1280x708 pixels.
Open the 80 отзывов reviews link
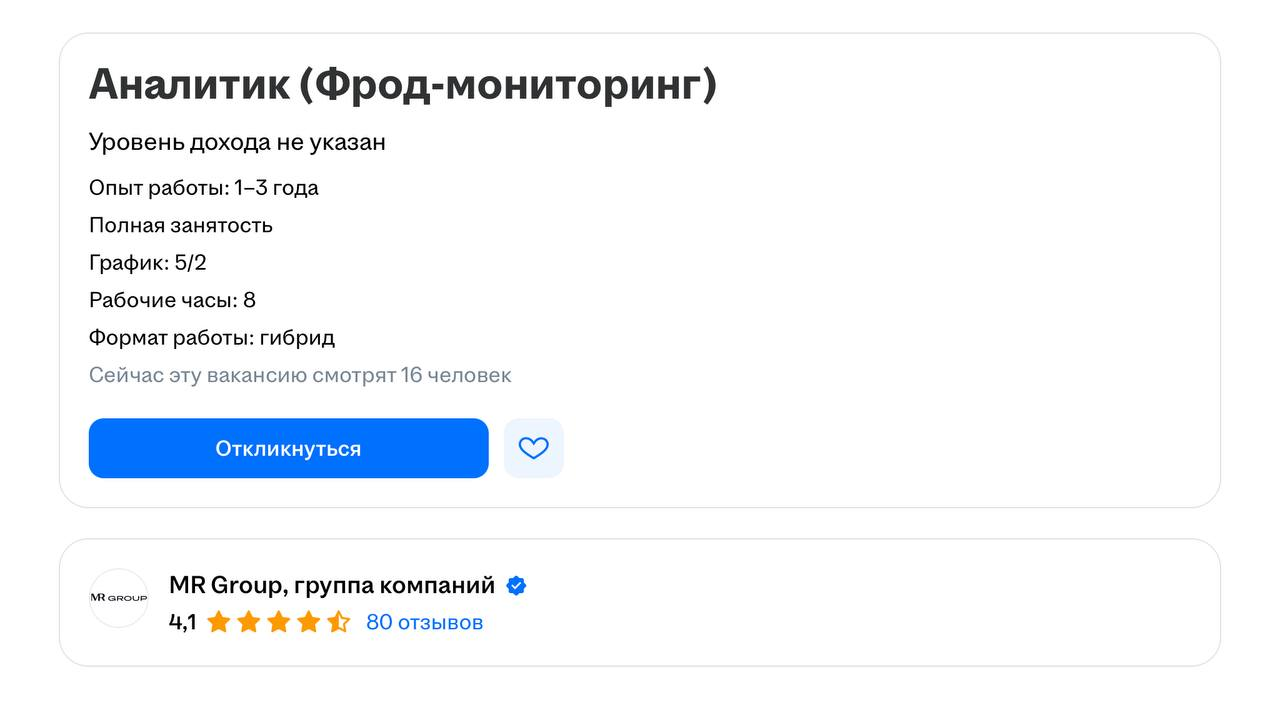coord(424,622)
